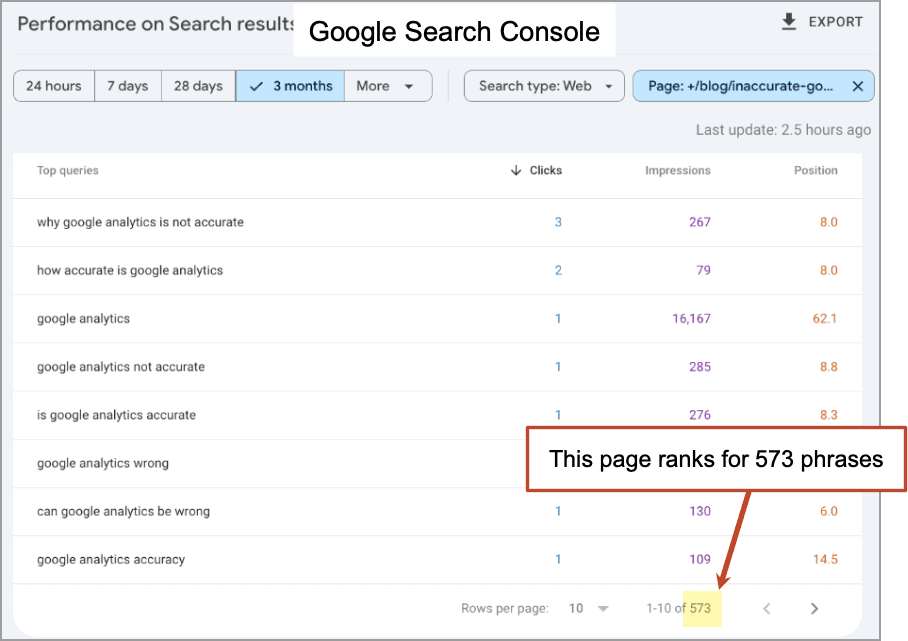The height and width of the screenshot is (641, 908).
Task: Click the 'Performance on Search results' heading
Action: coord(156,24)
